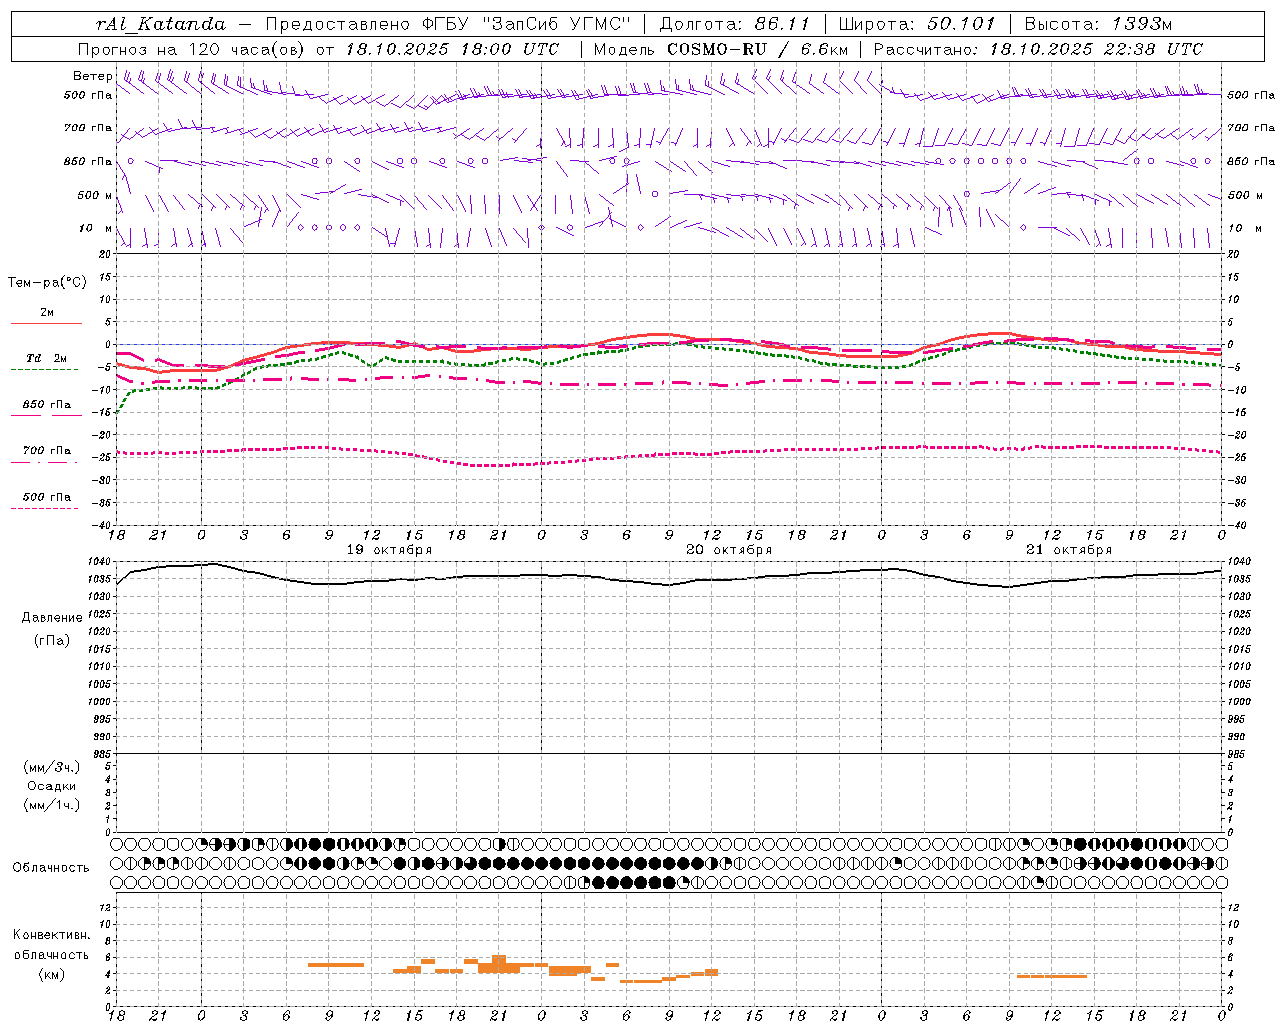The image size is (1280, 1024).
Task: Click the Осадки panel label
Action: 52,786
